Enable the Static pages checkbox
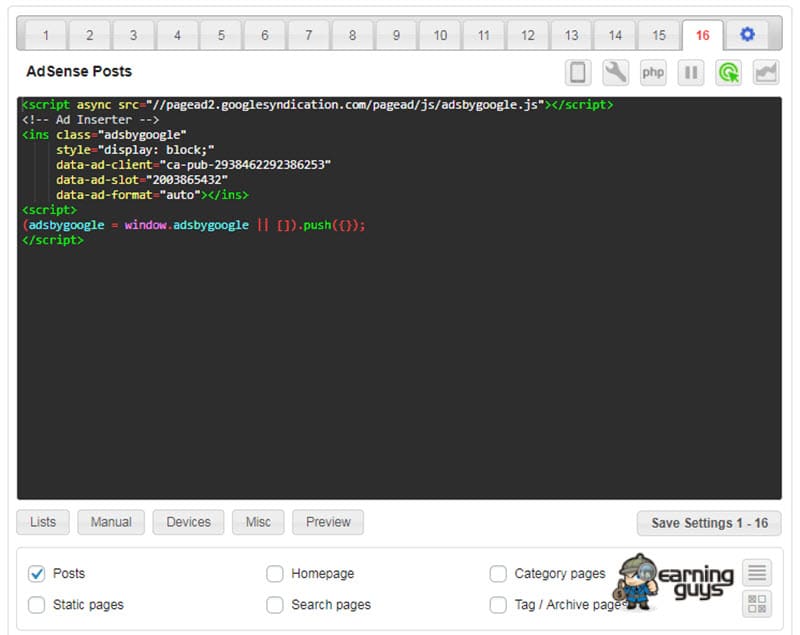The width and height of the screenshot is (800, 635). [37, 605]
